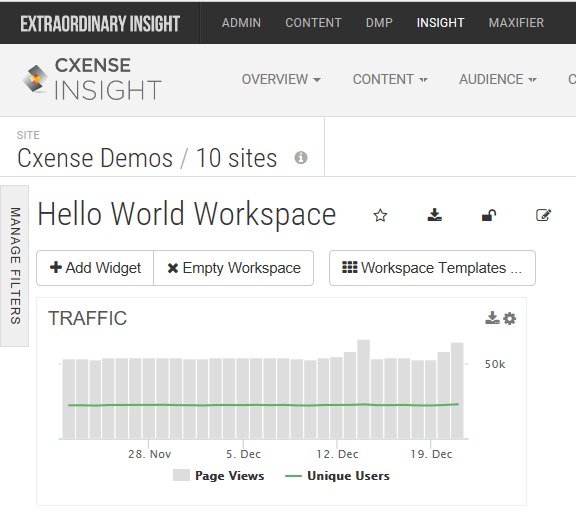Open the Traffic widget settings gear

tap(510, 318)
